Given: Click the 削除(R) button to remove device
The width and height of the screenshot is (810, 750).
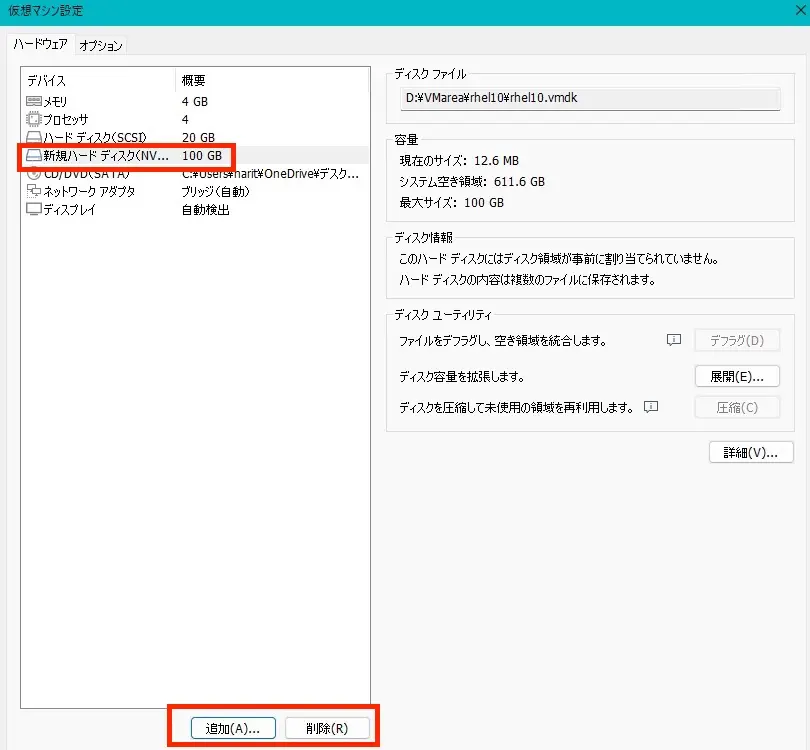Looking at the screenshot, I should (328, 727).
